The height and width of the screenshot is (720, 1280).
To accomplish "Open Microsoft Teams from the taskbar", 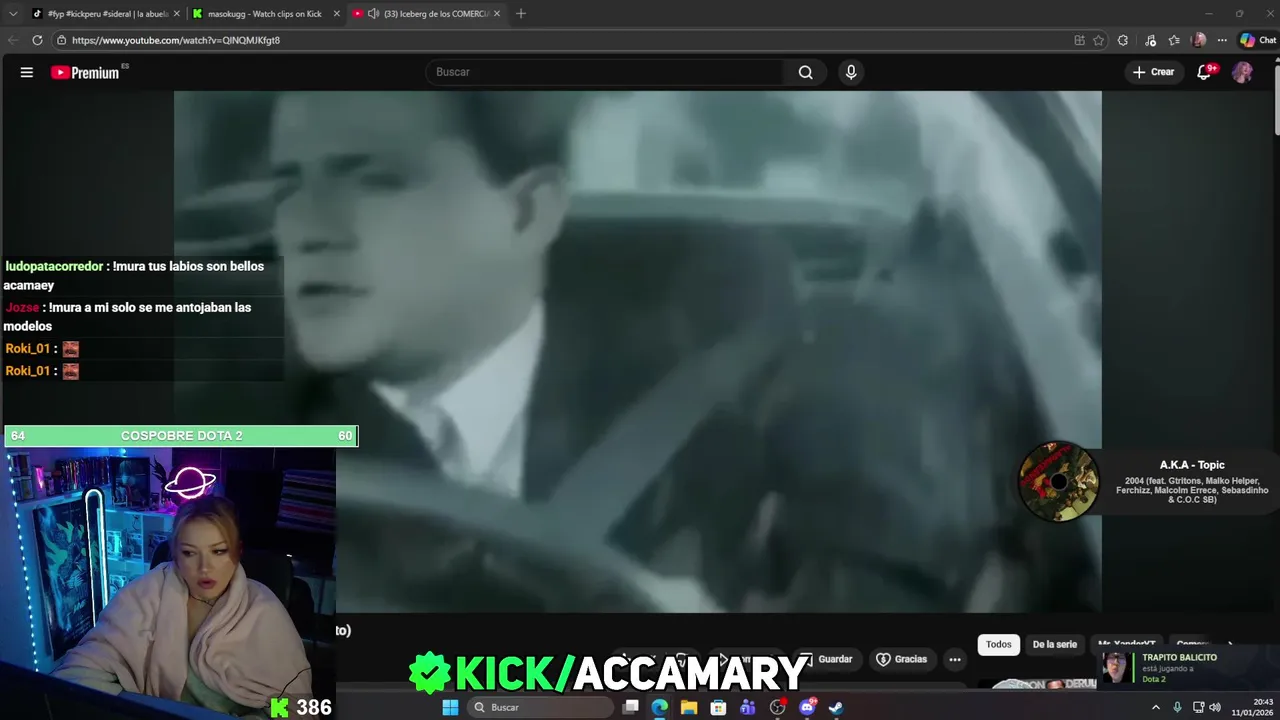I will (748, 707).
